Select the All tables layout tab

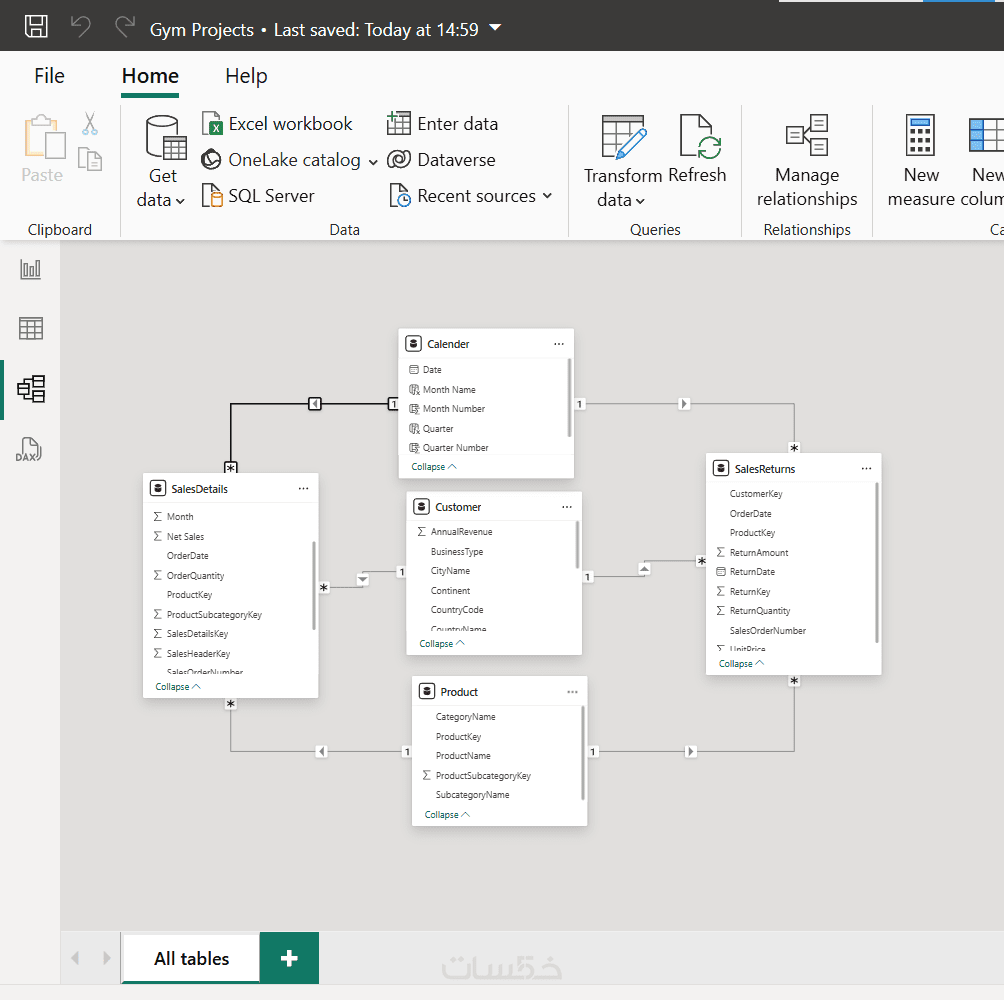pyautogui.click(x=191, y=958)
